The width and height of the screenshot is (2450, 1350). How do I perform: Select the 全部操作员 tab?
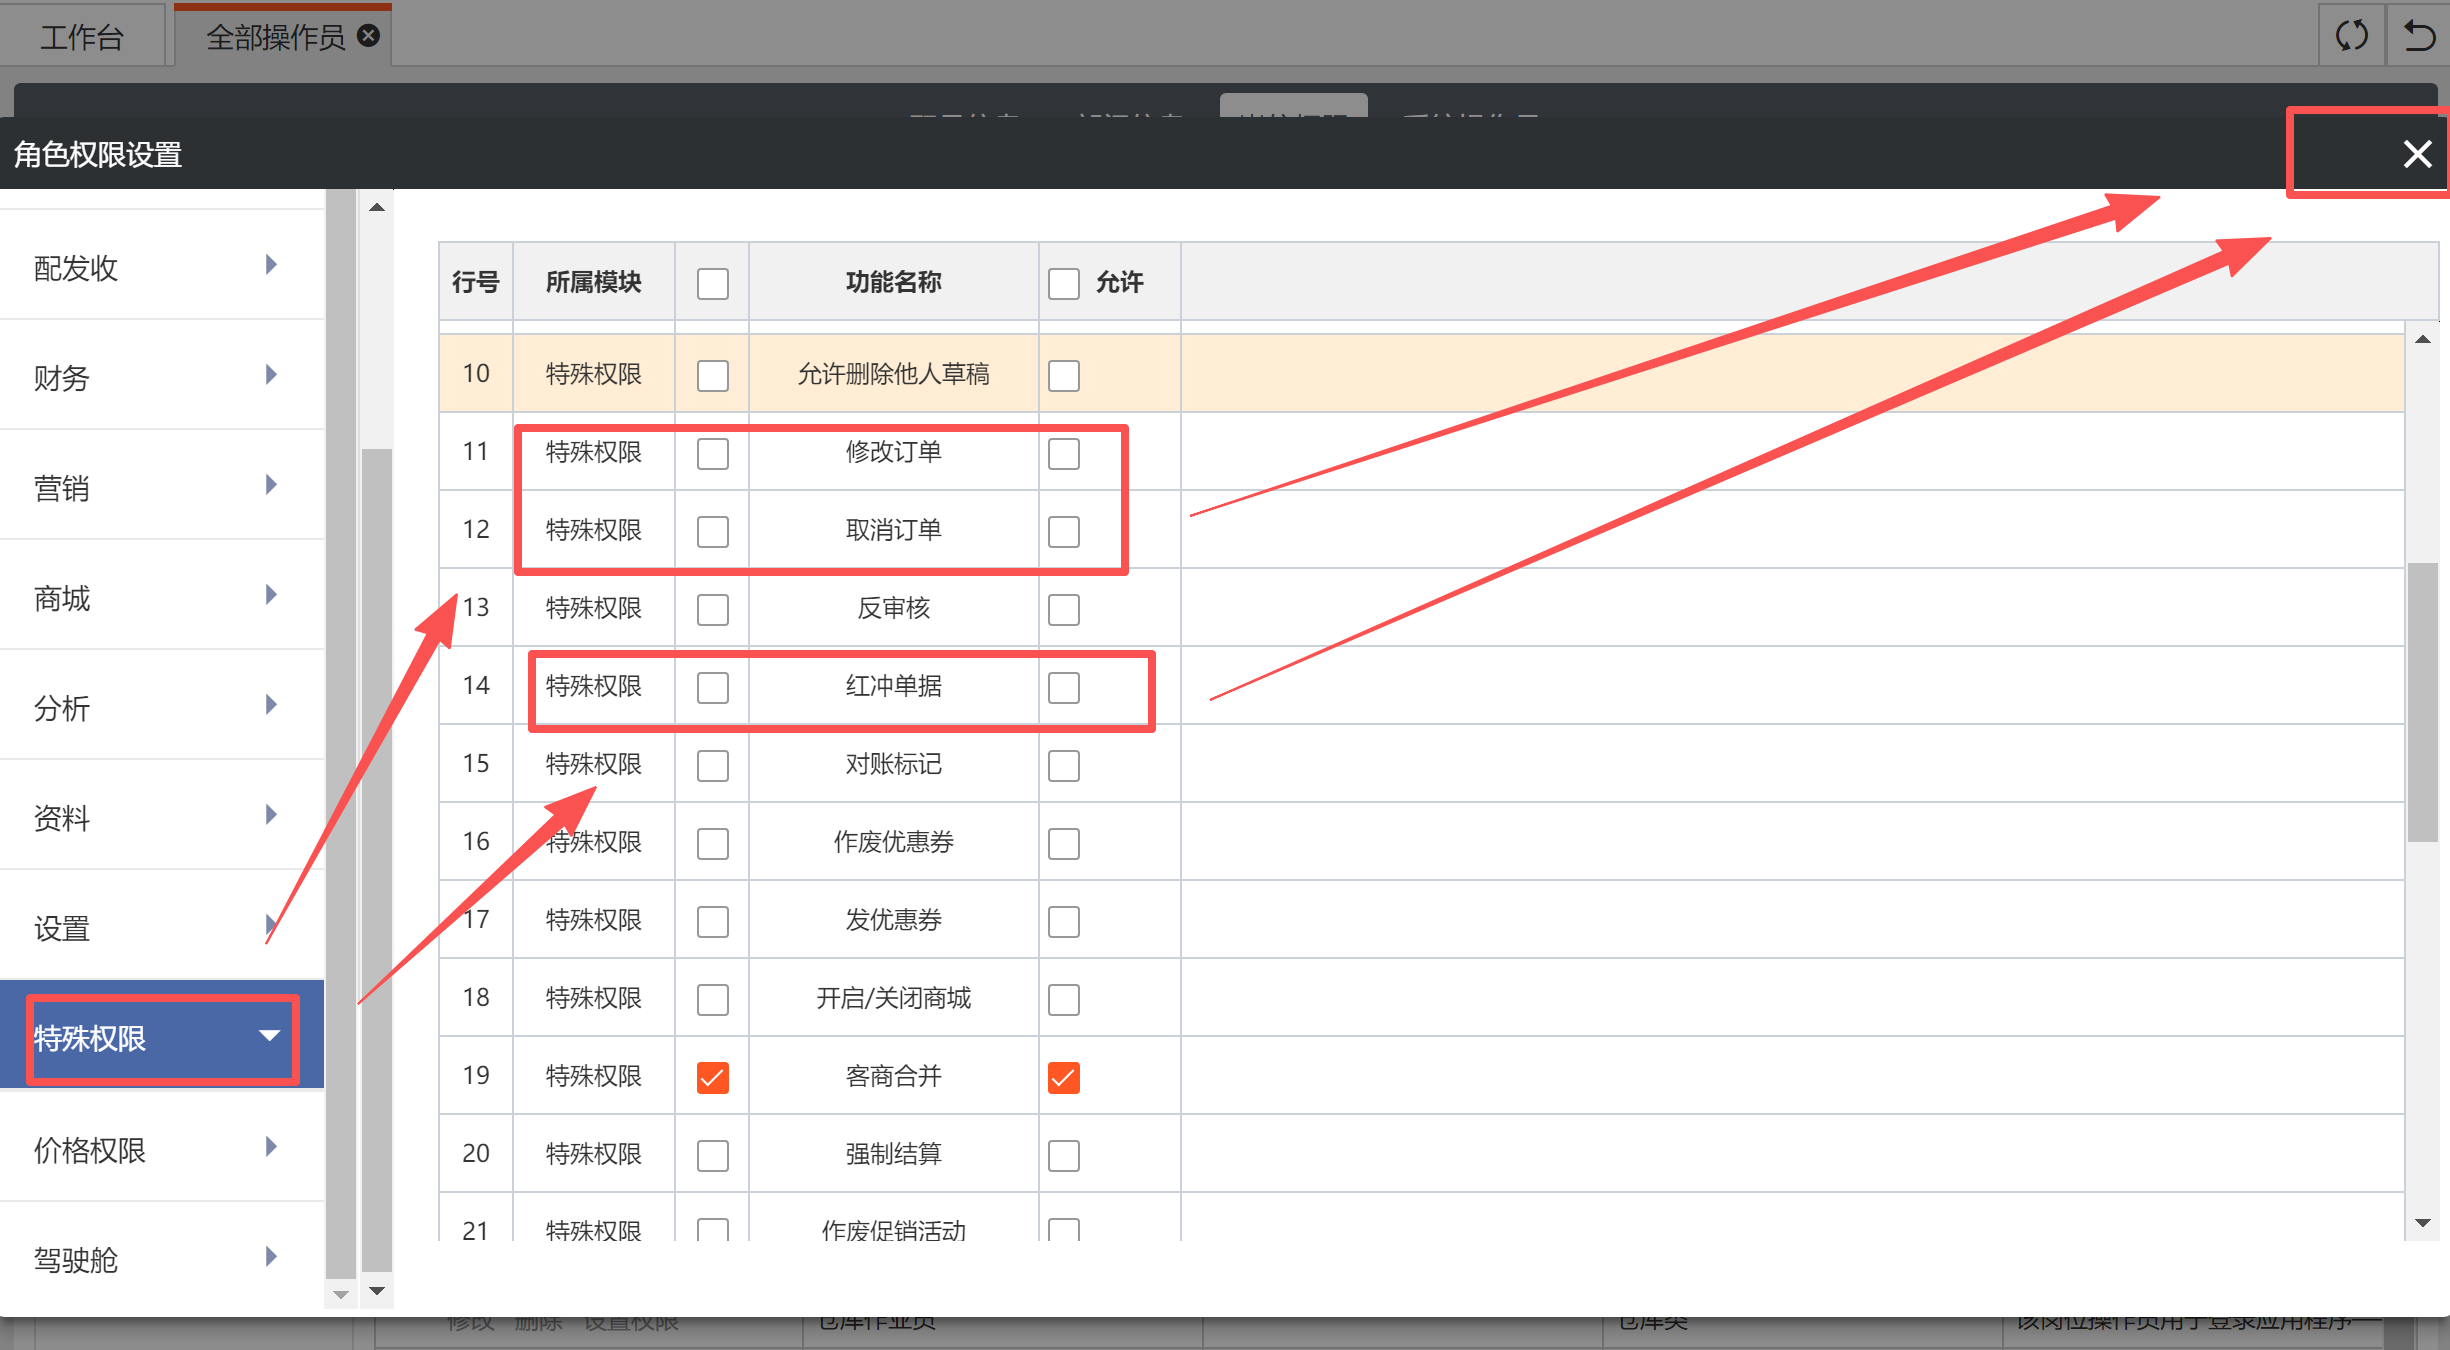(x=276, y=37)
